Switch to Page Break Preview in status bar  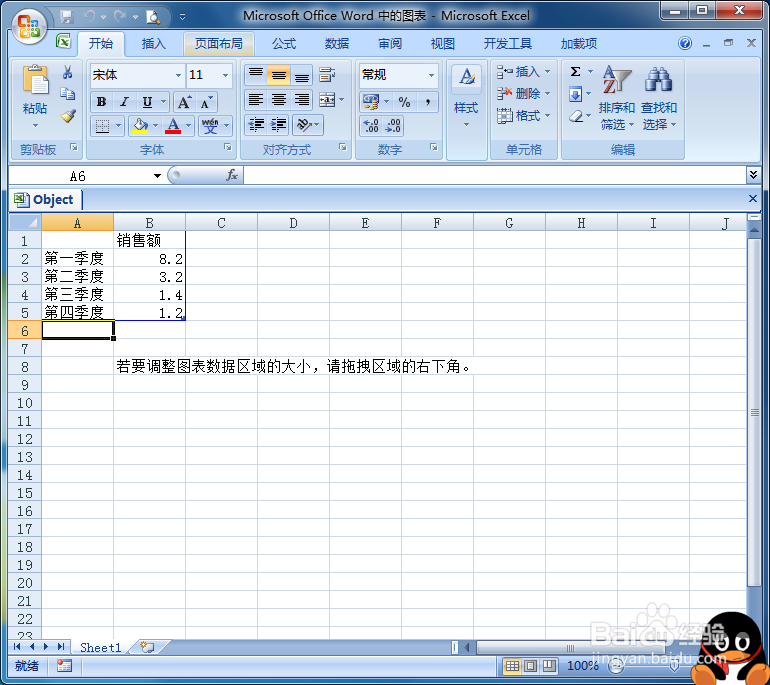[549, 666]
